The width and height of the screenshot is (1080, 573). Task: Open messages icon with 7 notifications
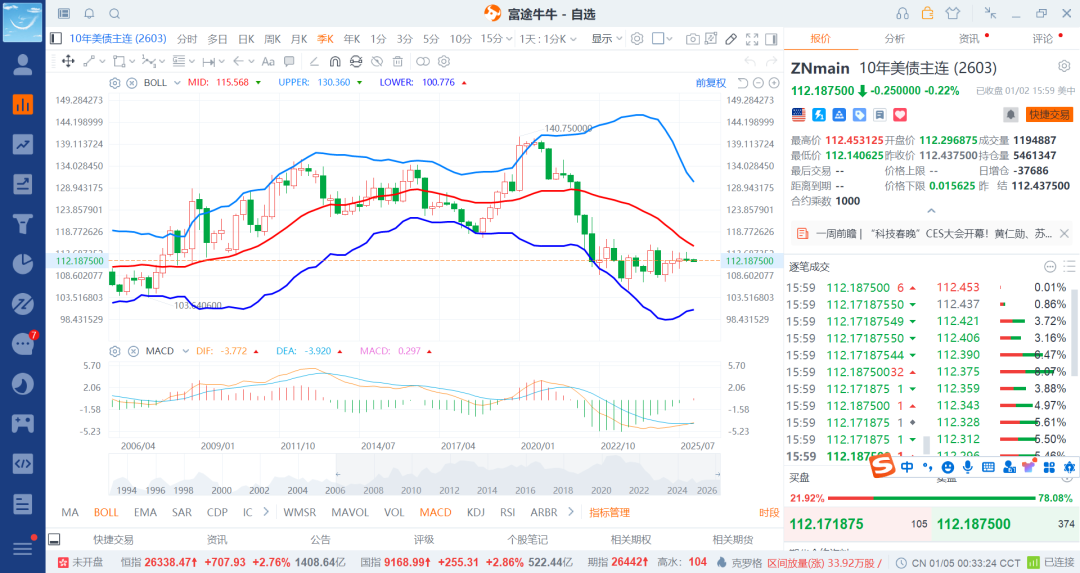click(22, 344)
